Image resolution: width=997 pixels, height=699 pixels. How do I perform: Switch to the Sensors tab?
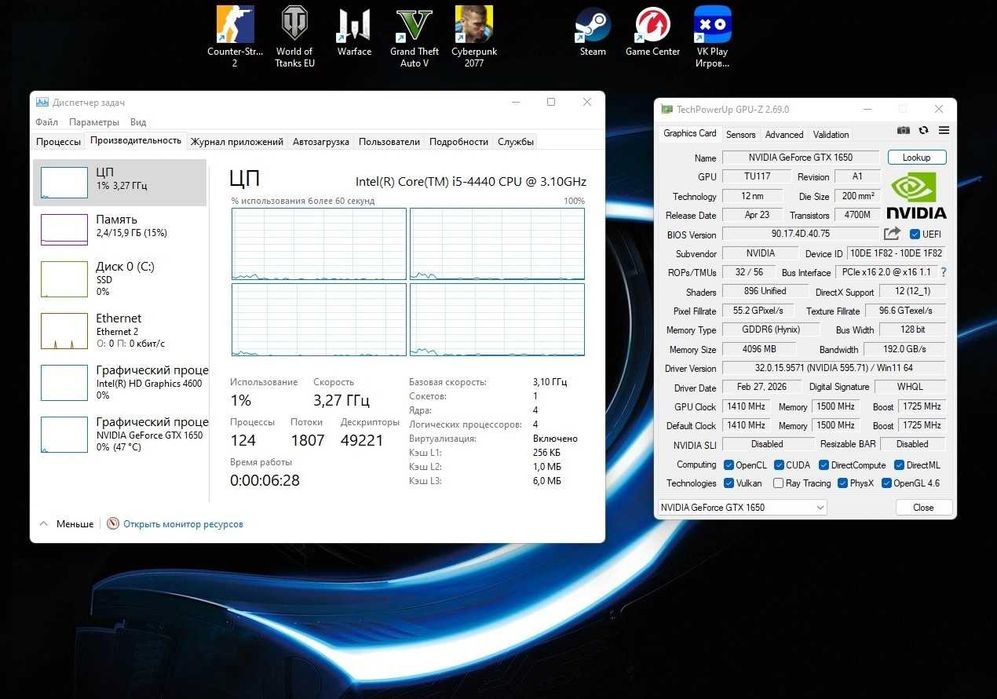[x=740, y=134]
